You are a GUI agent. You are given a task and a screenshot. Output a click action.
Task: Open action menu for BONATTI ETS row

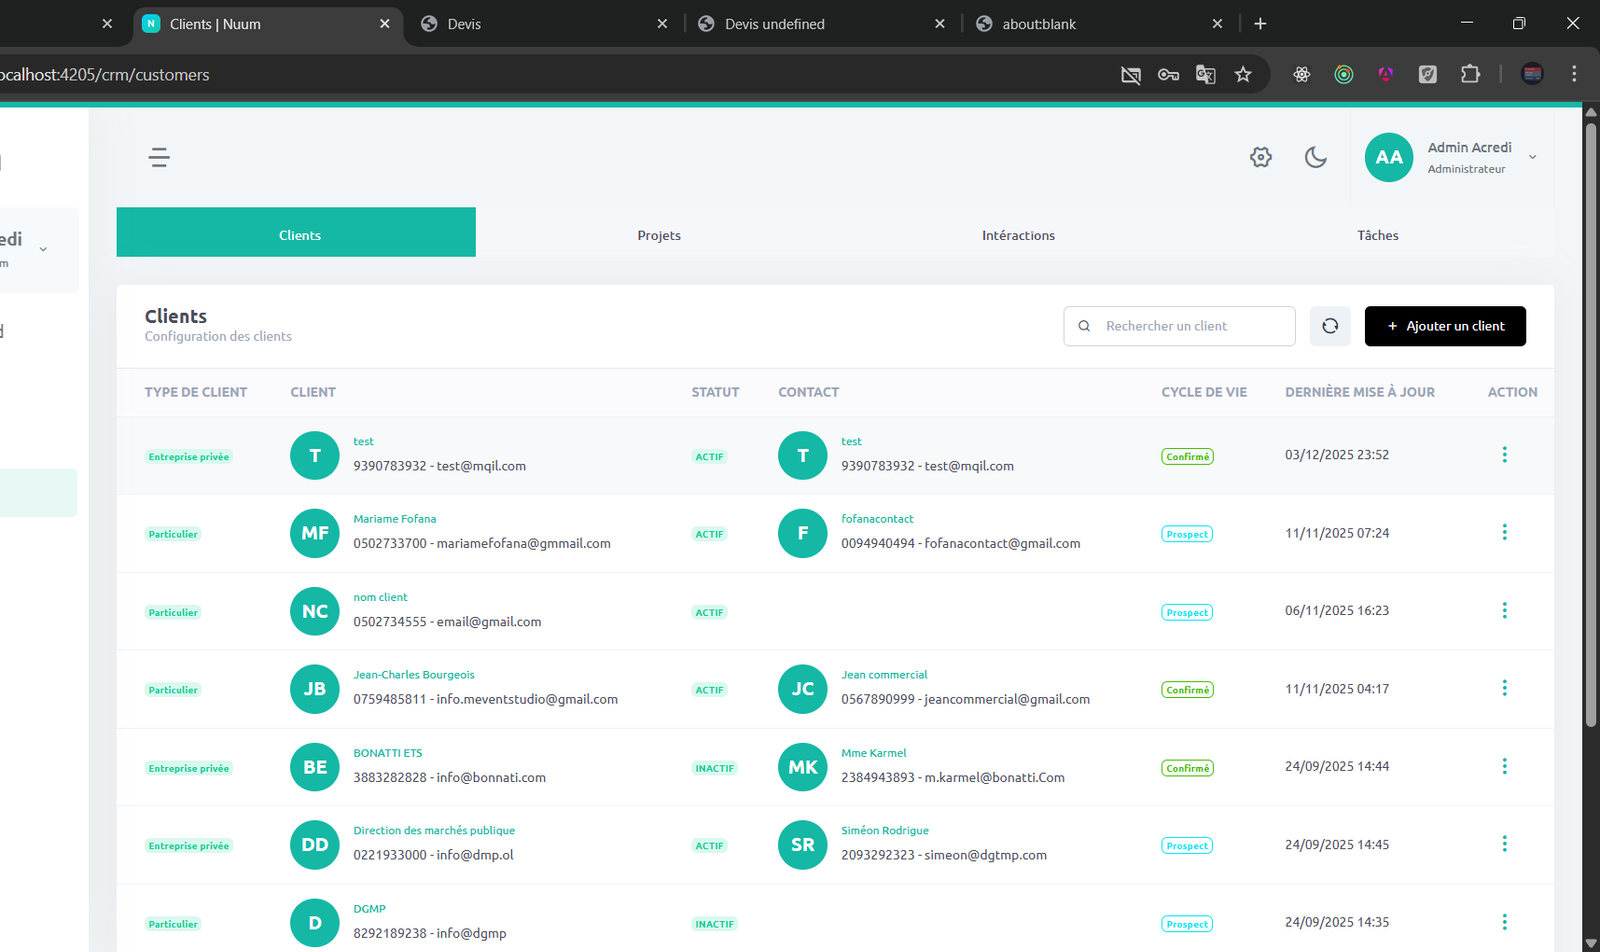coord(1504,767)
